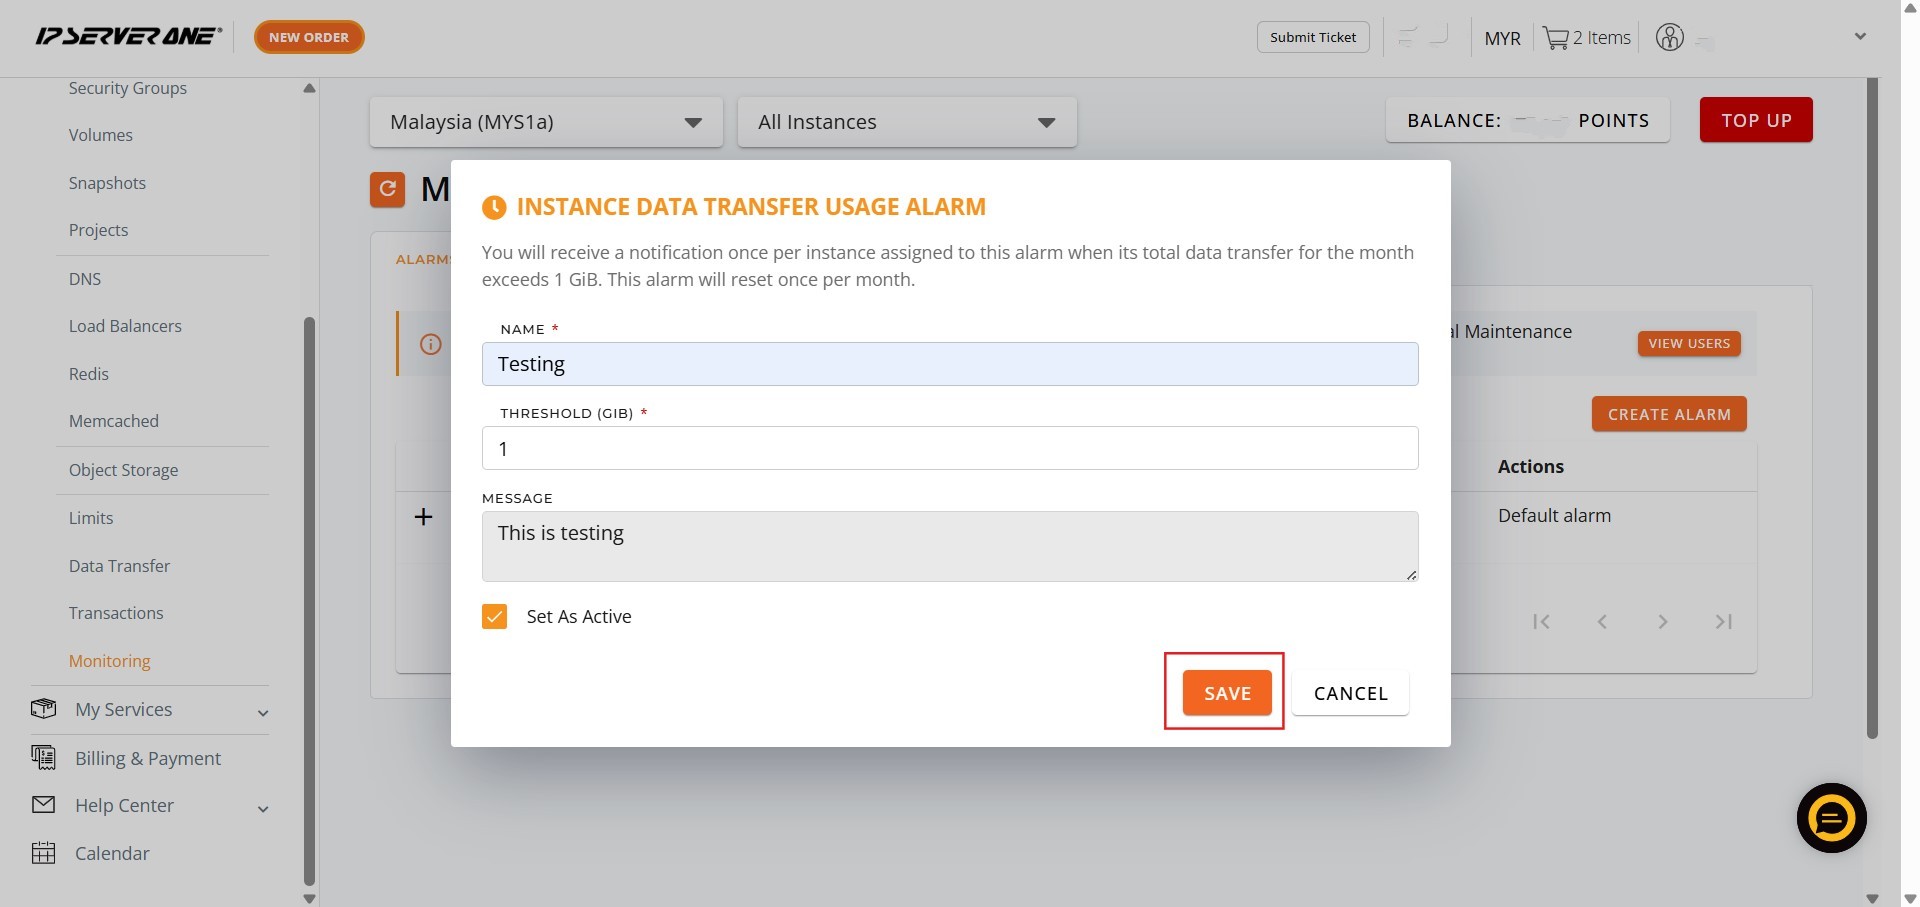
Task: Open the live chat bubble icon
Action: (x=1831, y=818)
